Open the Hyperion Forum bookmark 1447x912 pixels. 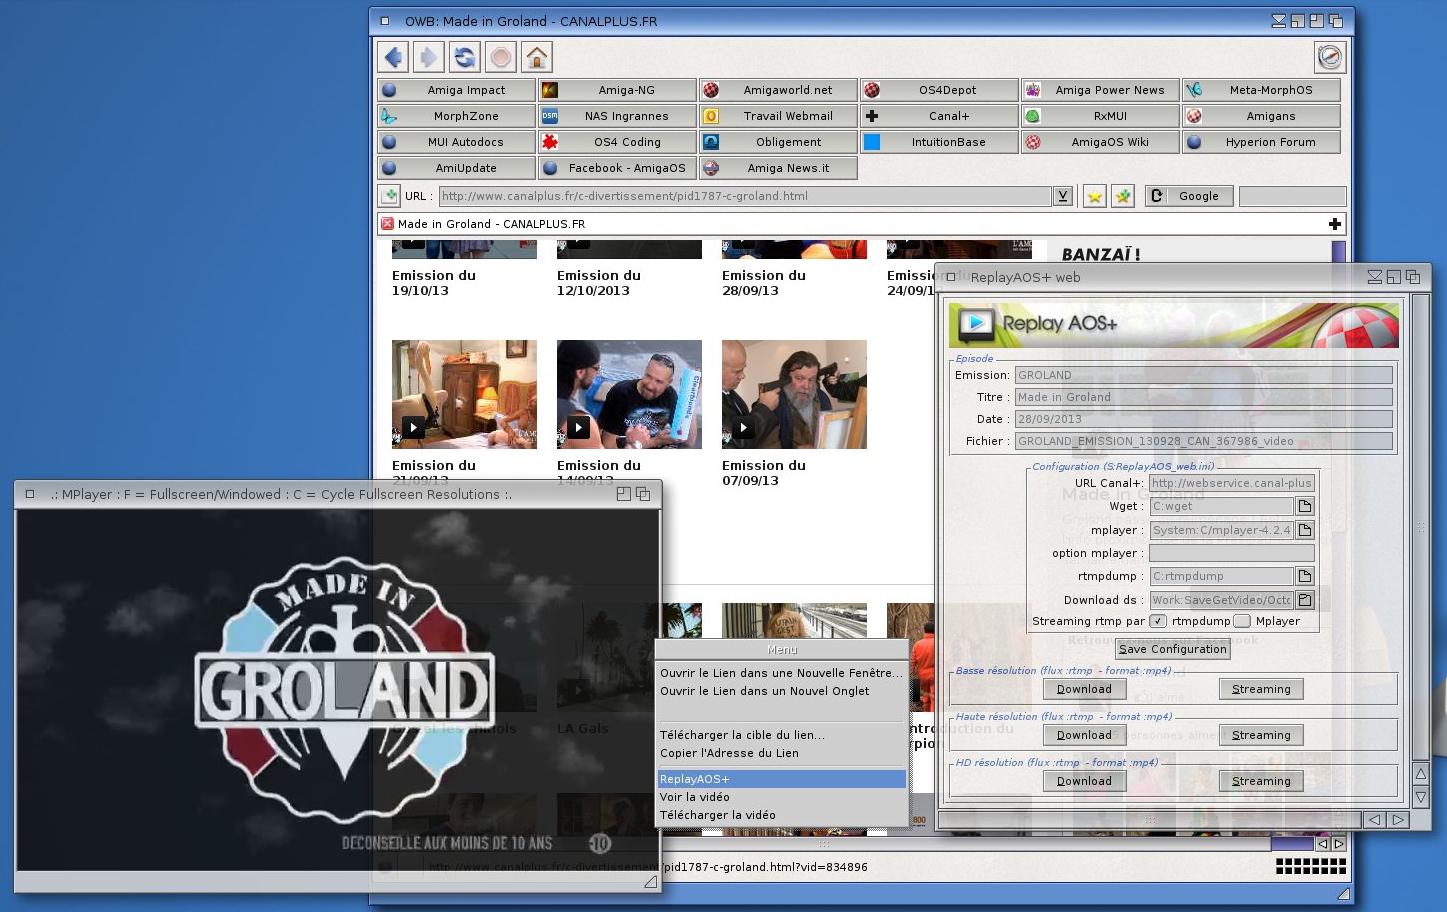(1261, 142)
